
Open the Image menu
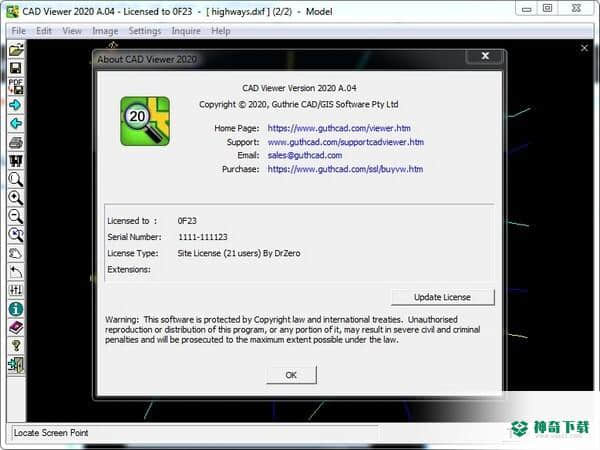click(105, 31)
